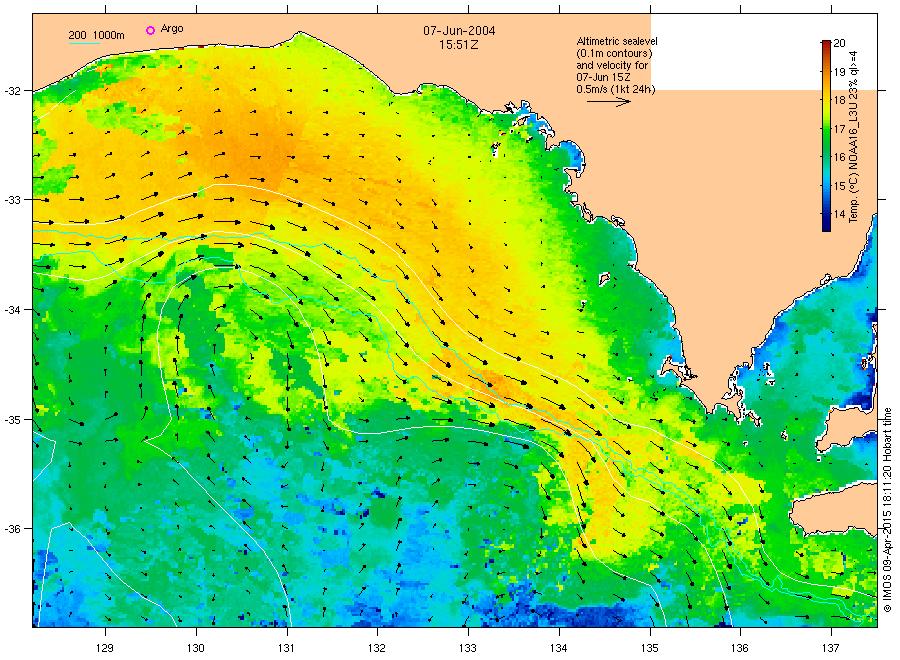Click the latitude label '-32'
This screenshot has width=900, height=660.
pos(11,91)
